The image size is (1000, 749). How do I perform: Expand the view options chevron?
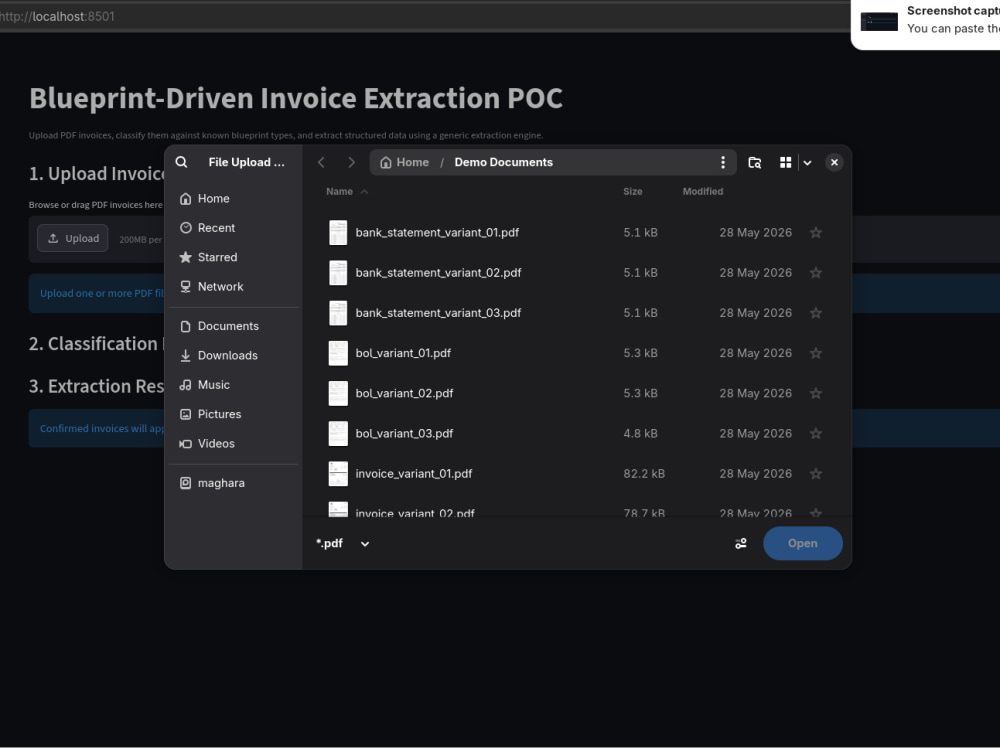click(807, 163)
